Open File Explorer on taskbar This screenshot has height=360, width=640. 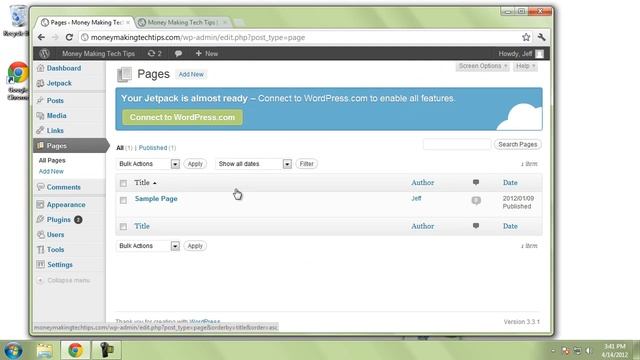(x=44, y=351)
